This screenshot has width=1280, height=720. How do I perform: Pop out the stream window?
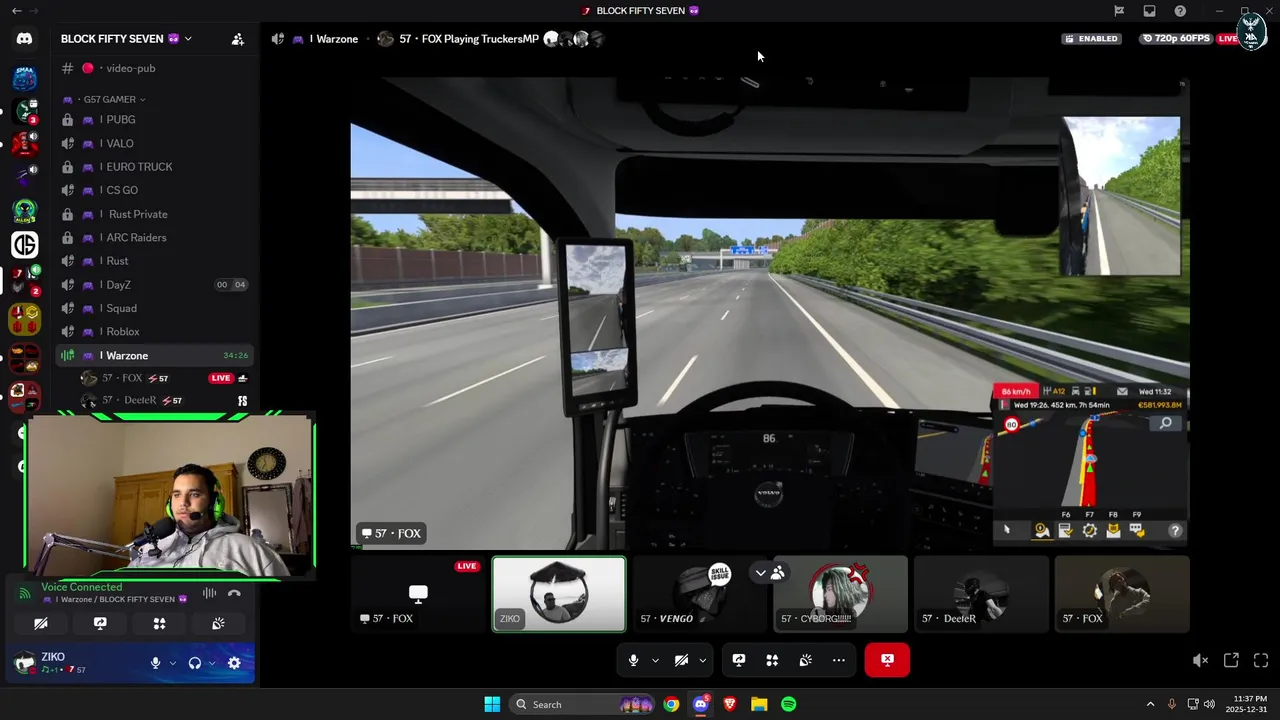pyautogui.click(x=1231, y=660)
